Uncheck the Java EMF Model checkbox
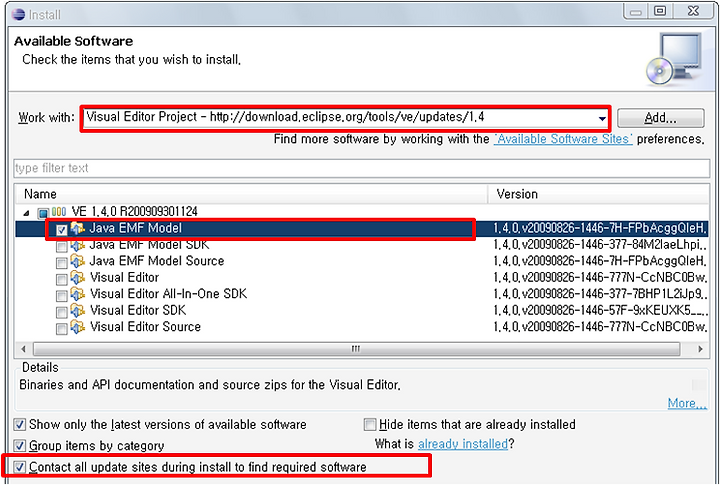 click(x=62, y=230)
